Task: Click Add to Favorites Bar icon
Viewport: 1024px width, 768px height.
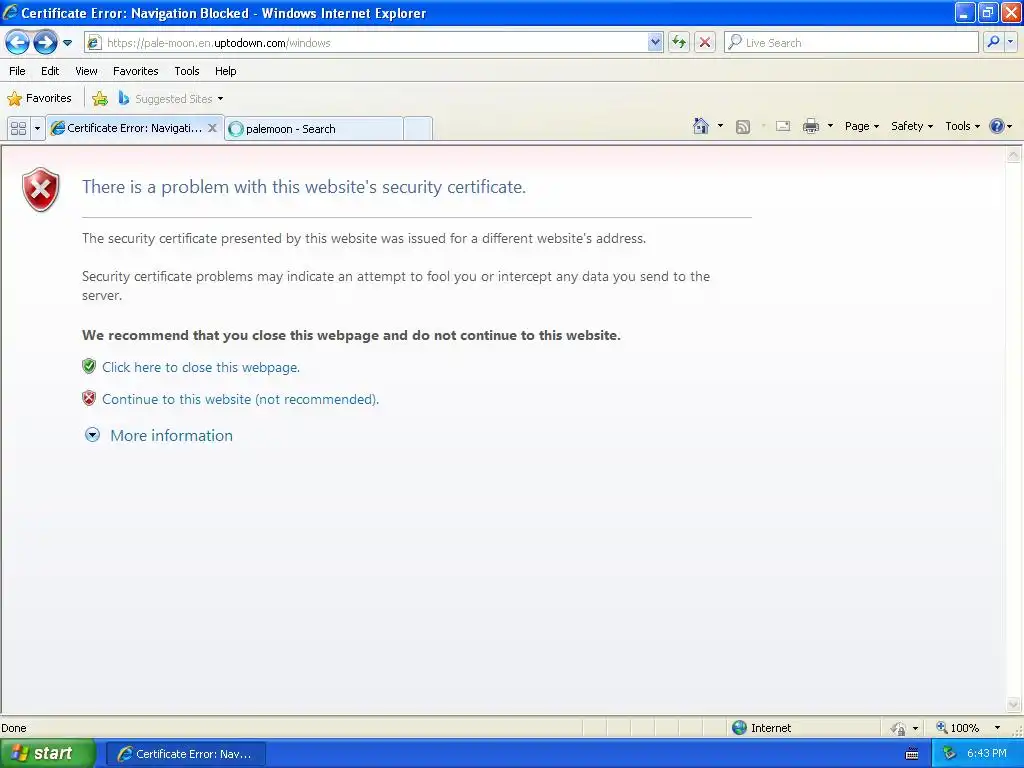Action: click(x=100, y=99)
